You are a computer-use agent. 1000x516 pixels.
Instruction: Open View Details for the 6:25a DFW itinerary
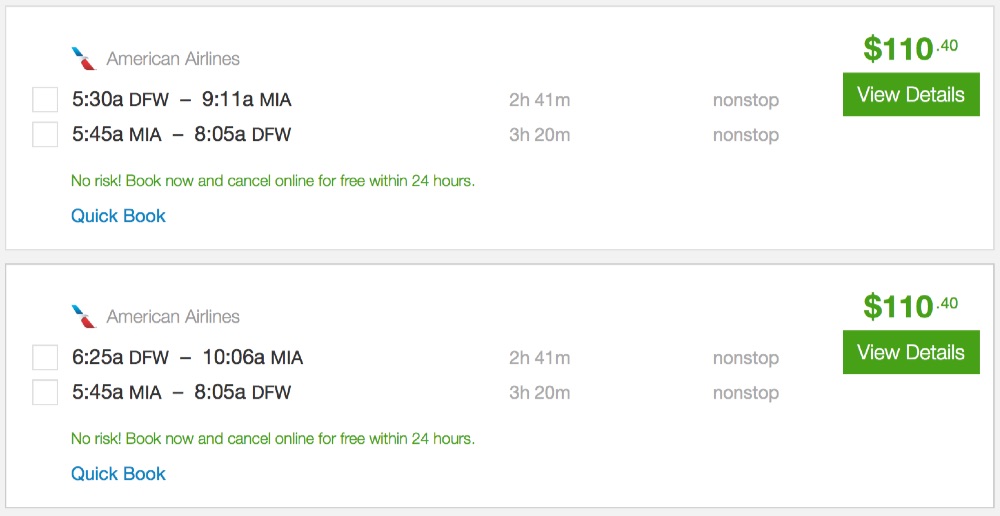(x=911, y=353)
